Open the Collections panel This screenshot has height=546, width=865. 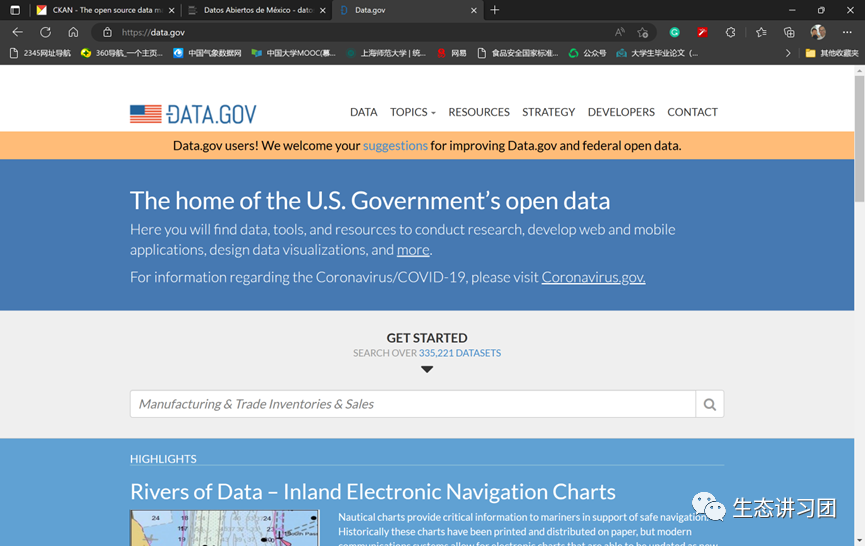(x=789, y=33)
